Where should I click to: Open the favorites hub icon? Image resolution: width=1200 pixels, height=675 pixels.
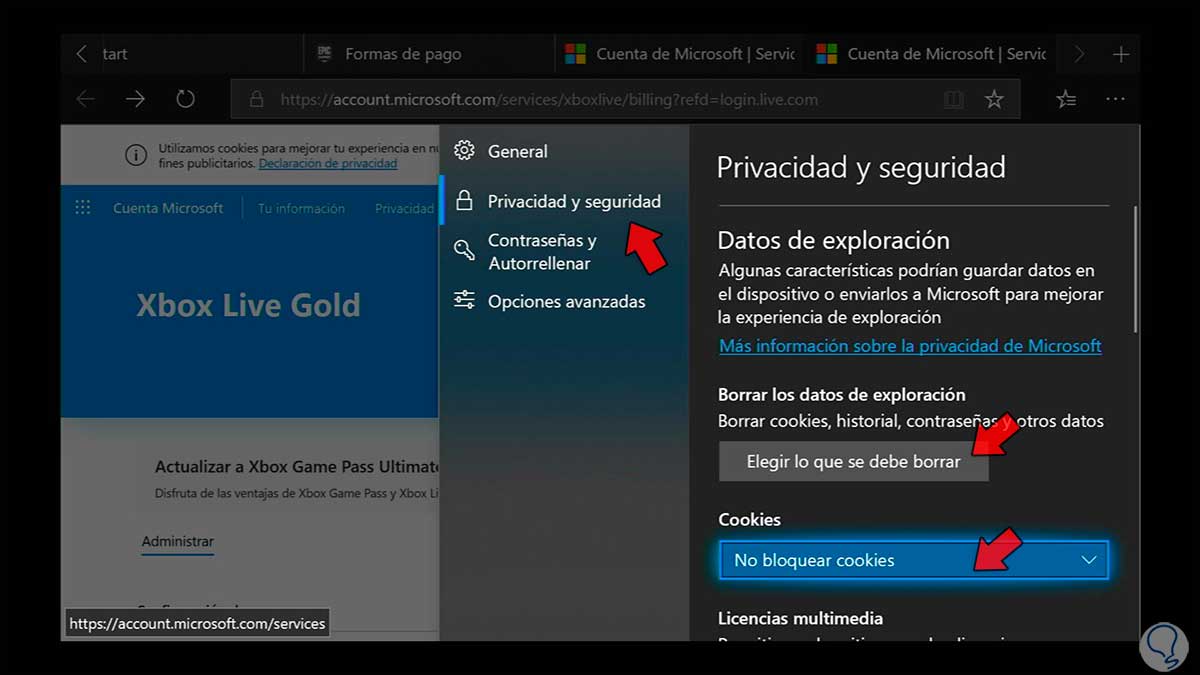click(x=1066, y=99)
